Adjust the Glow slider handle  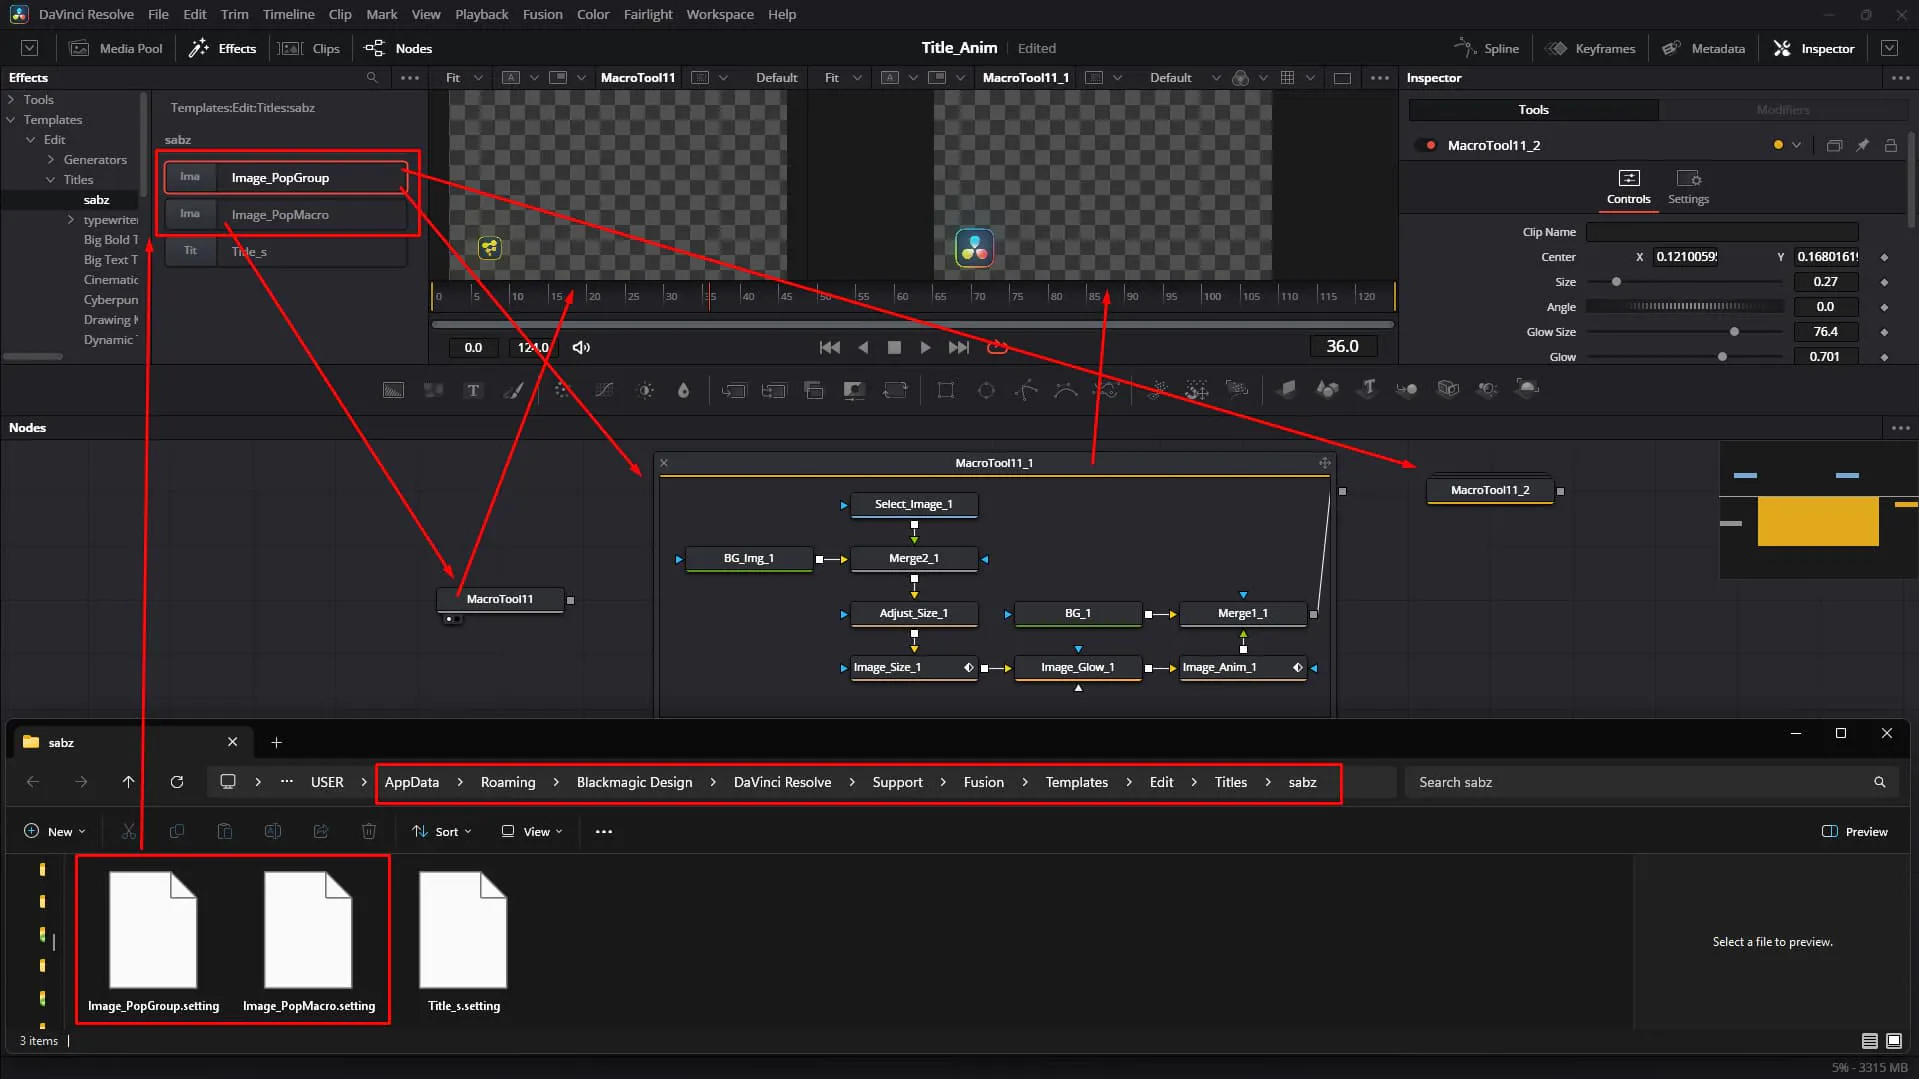tap(1722, 357)
